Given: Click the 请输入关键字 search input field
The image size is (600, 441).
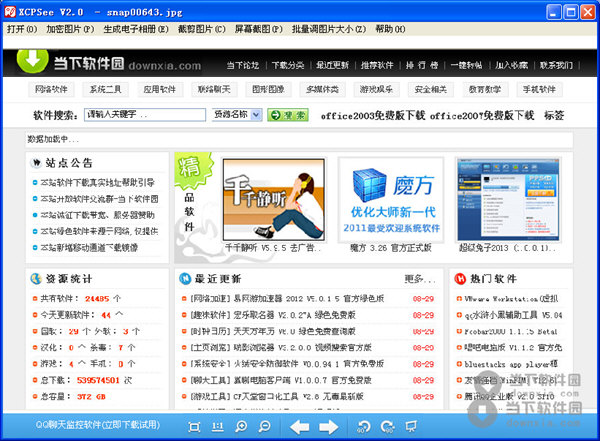Looking at the screenshot, I should [x=145, y=114].
